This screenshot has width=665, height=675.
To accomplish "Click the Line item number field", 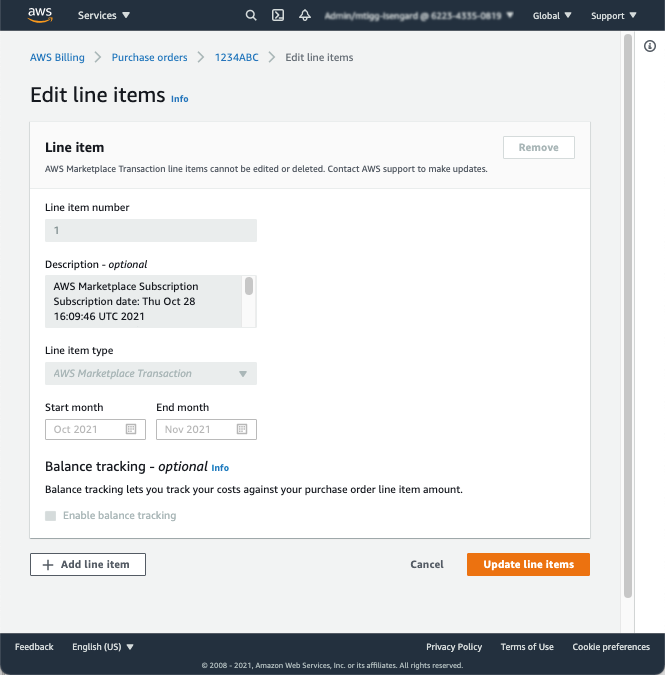I will 151,231.
